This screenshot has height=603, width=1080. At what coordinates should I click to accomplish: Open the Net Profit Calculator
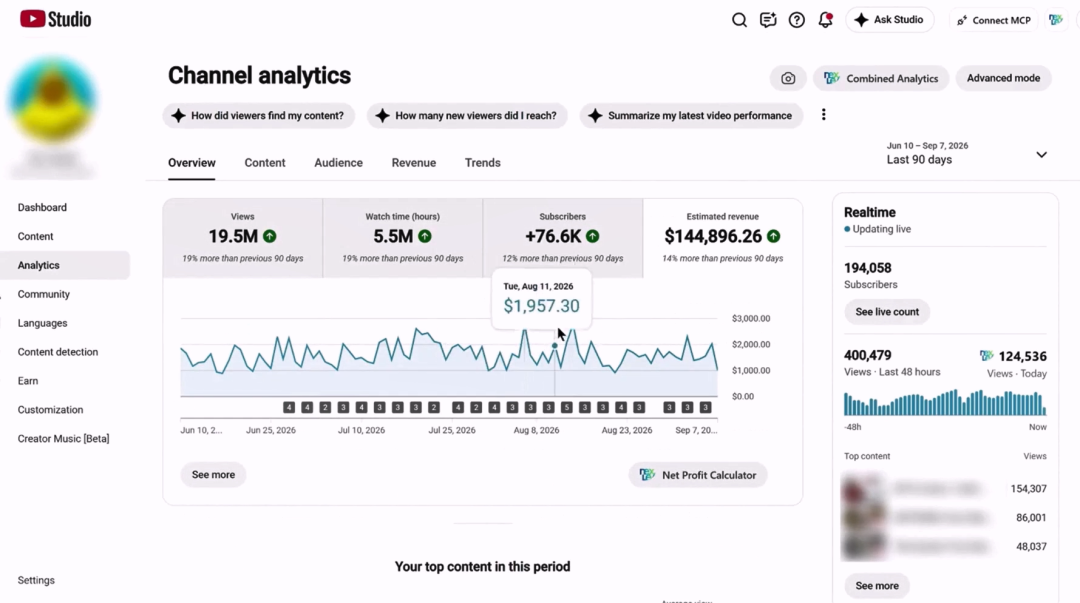coord(698,475)
